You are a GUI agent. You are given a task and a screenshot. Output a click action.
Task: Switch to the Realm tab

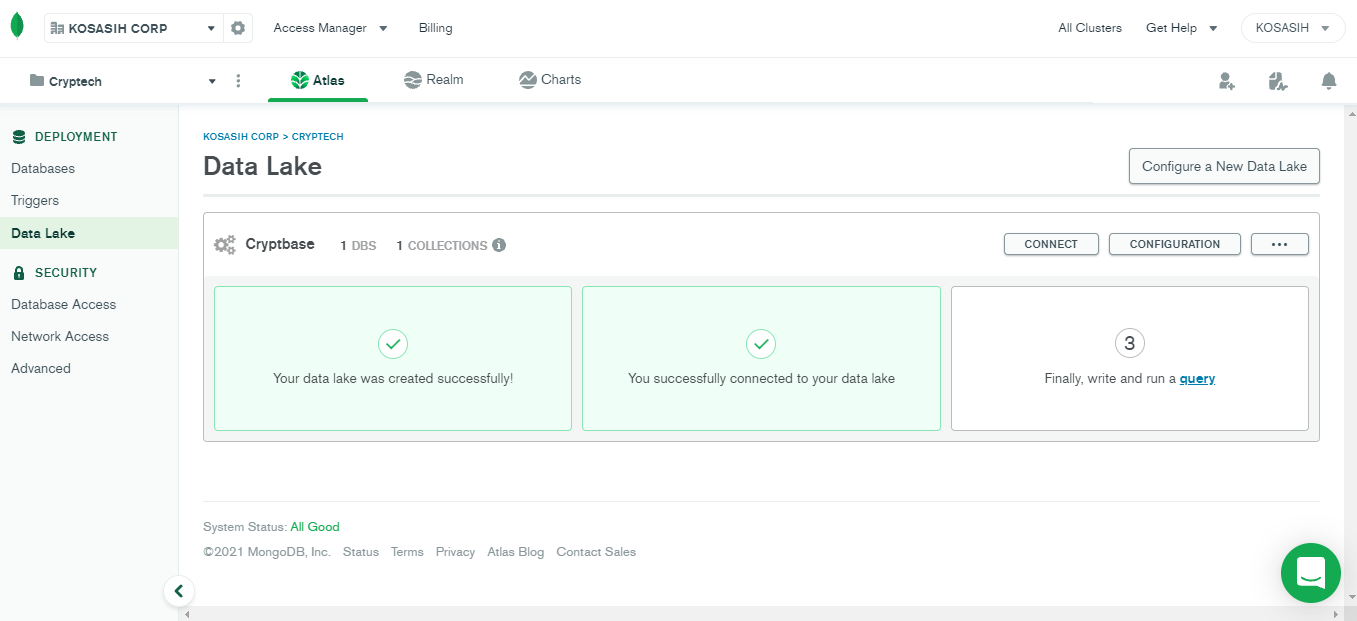(x=434, y=79)
